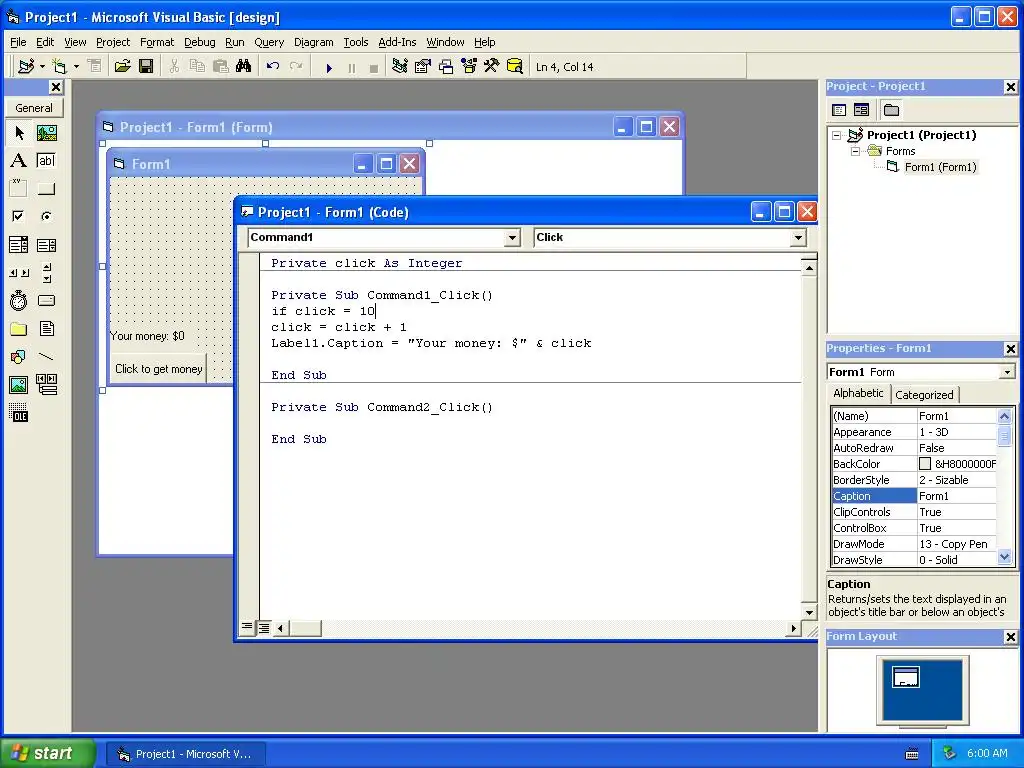Screen dimensions: 1024x768
Task: Select the CommandButton tool in the toolbox
Action: click(46, 189)
